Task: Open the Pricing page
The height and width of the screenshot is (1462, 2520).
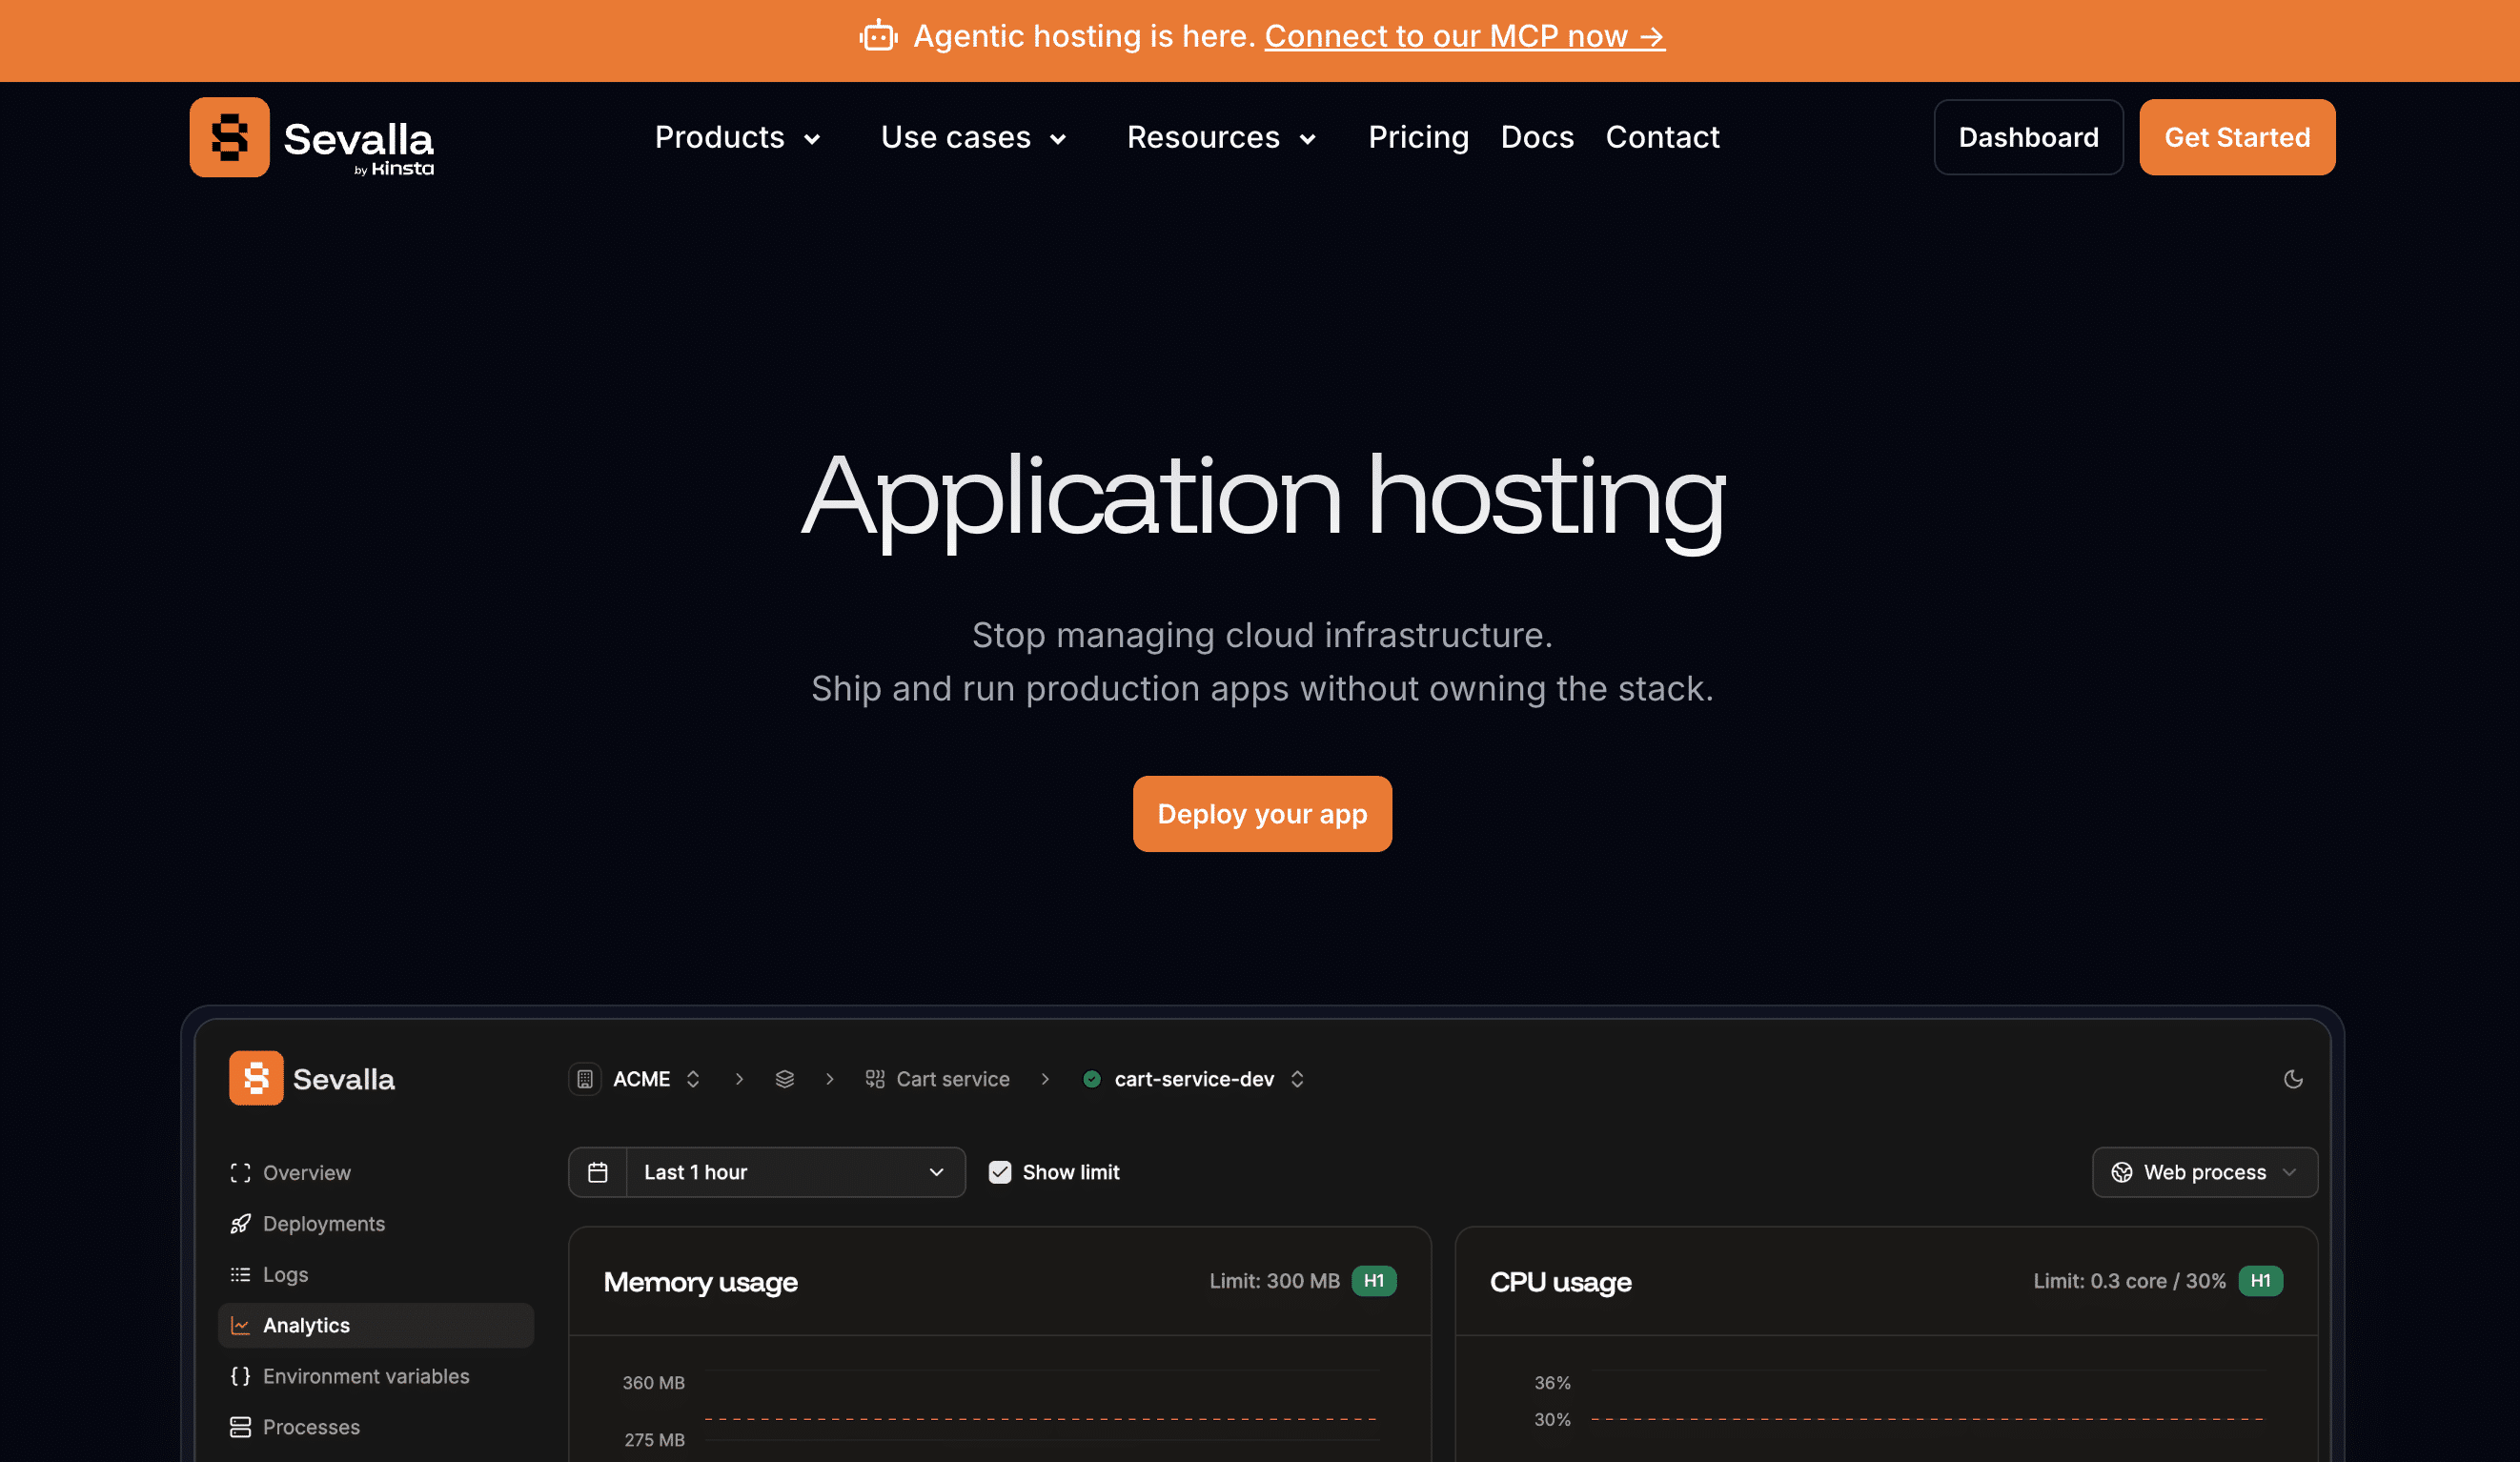Action: pyautogui.click(x=1418, y=137)
